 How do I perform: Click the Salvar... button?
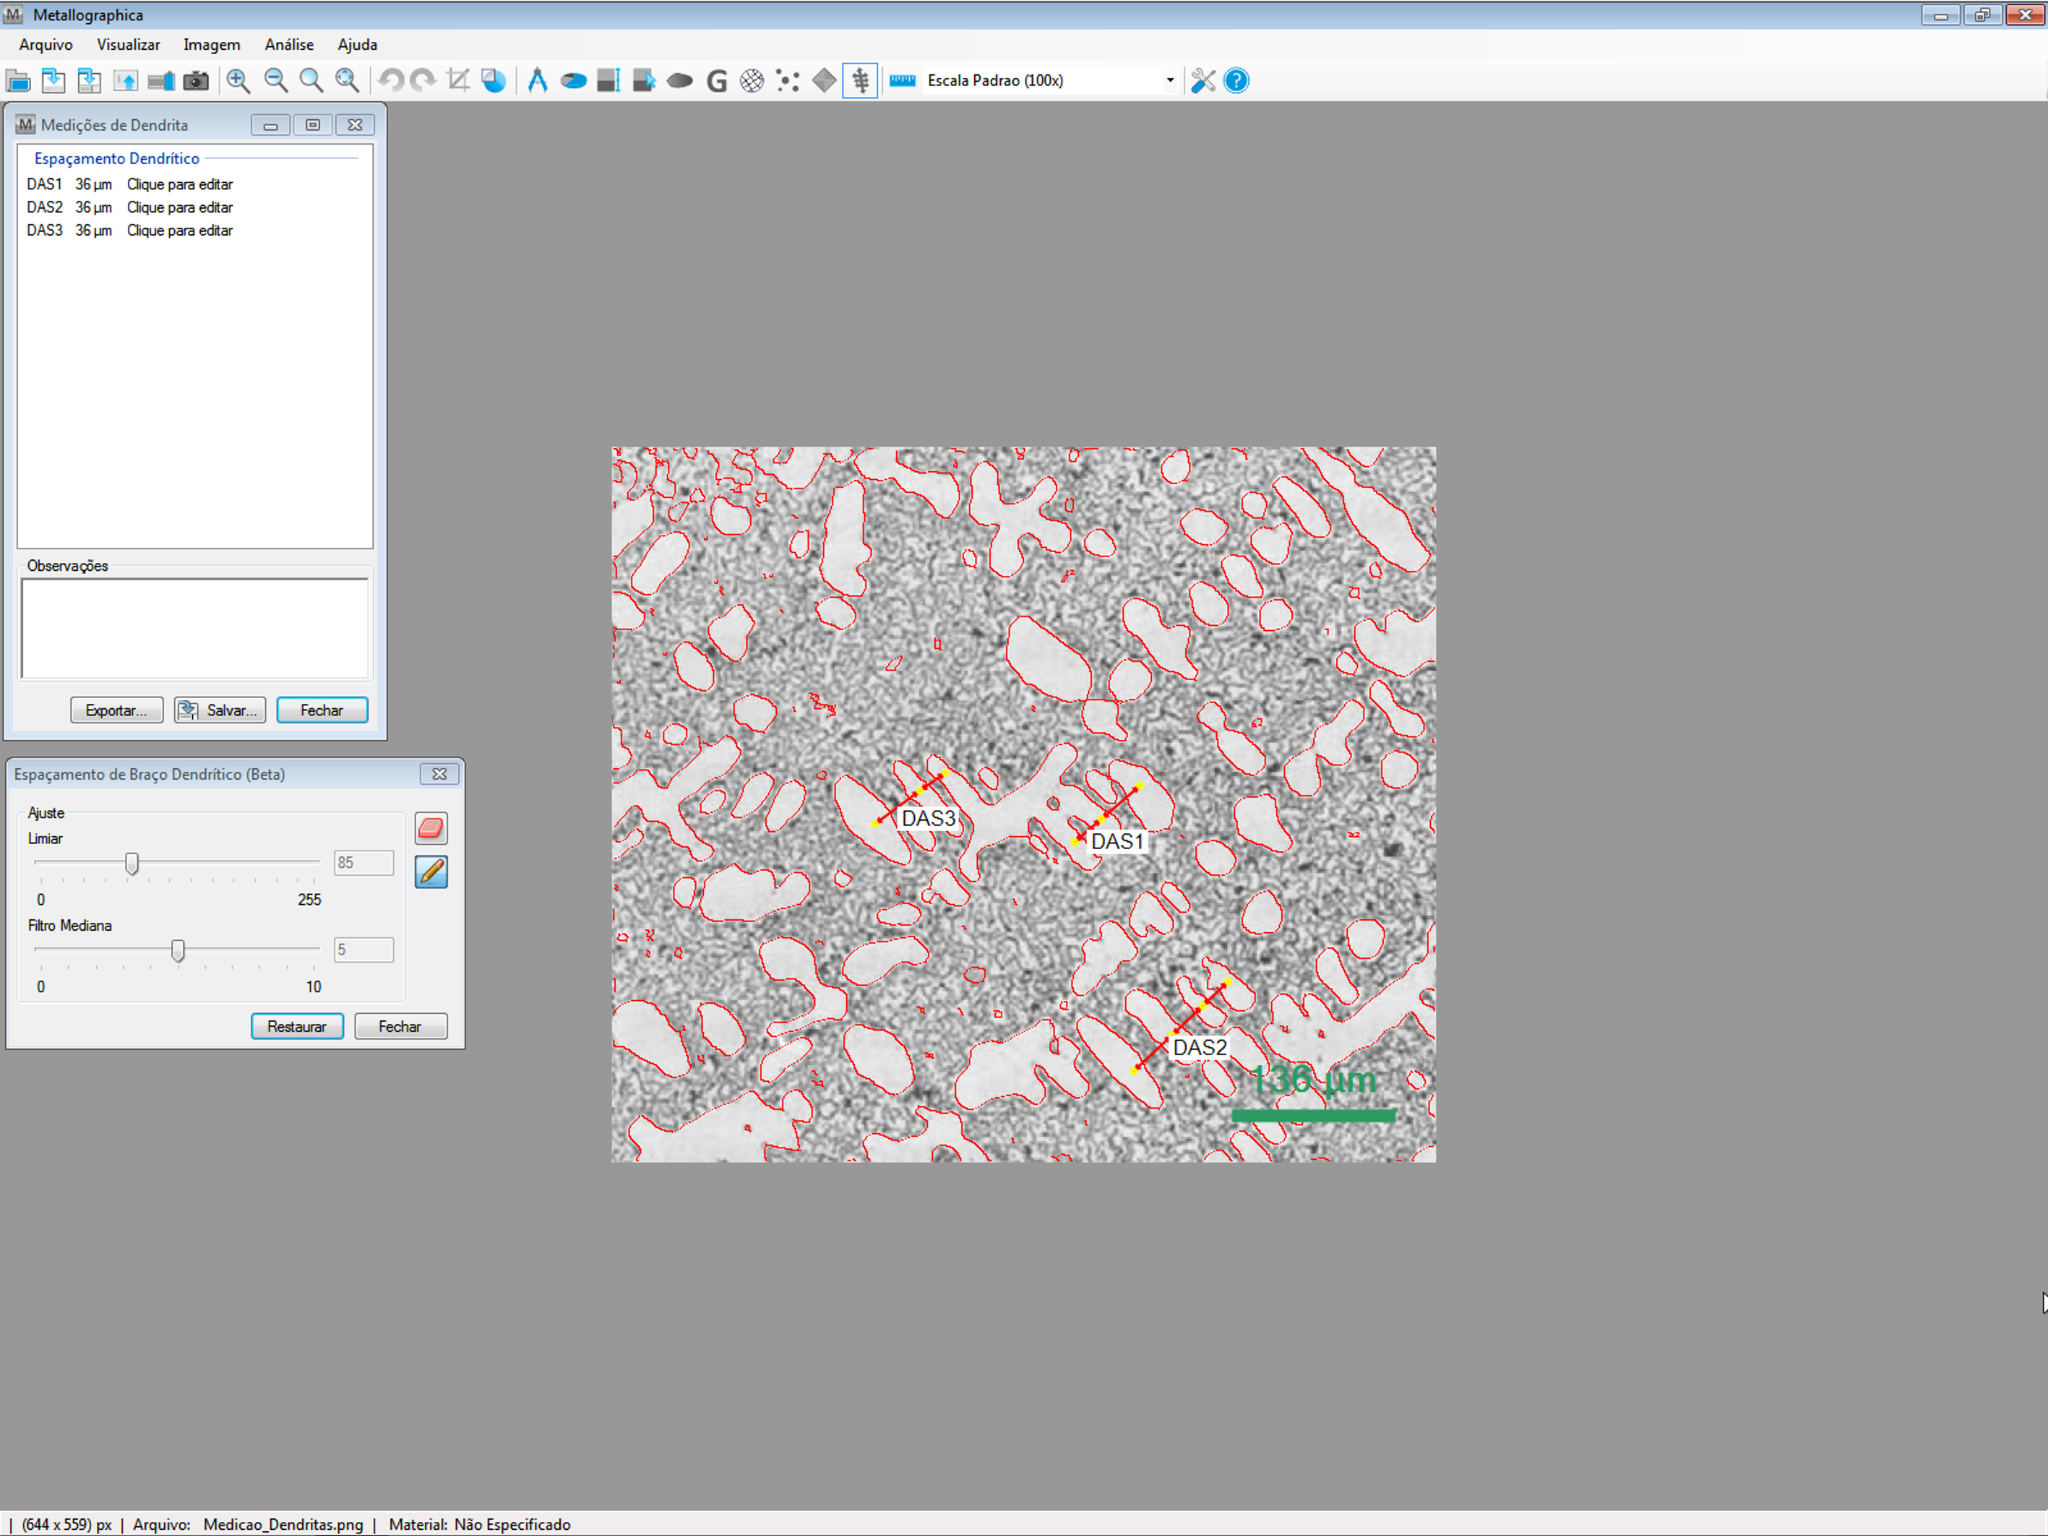pos(220,710)
